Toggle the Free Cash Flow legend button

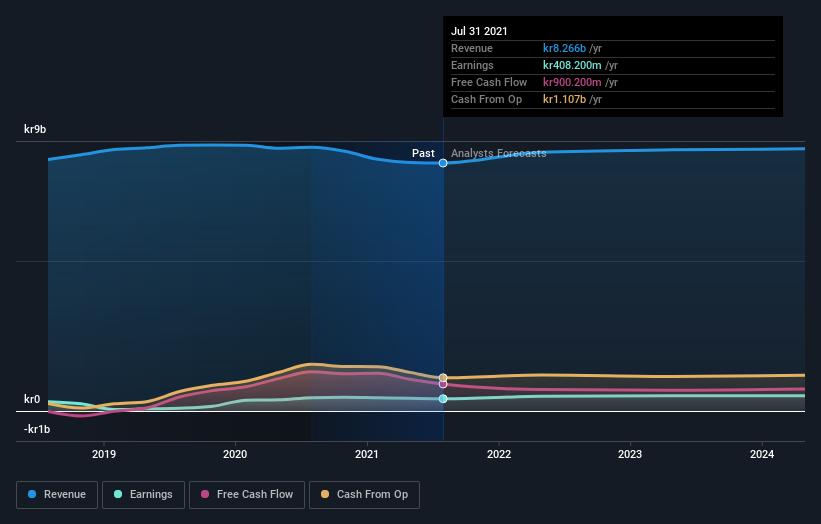pos(247,495)
